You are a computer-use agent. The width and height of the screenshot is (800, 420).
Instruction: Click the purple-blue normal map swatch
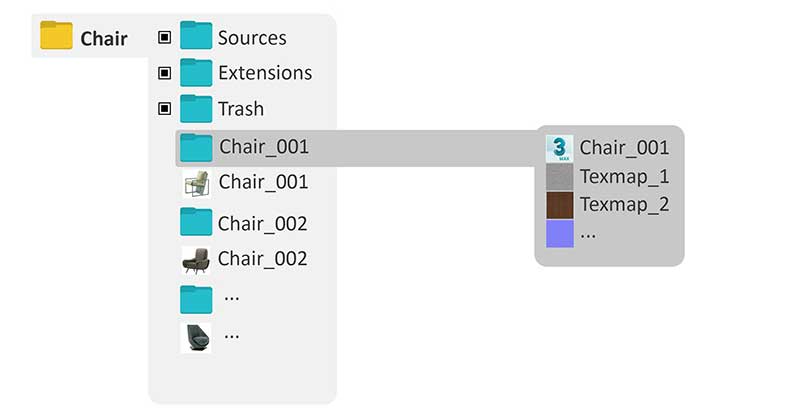tap(560, 234)
